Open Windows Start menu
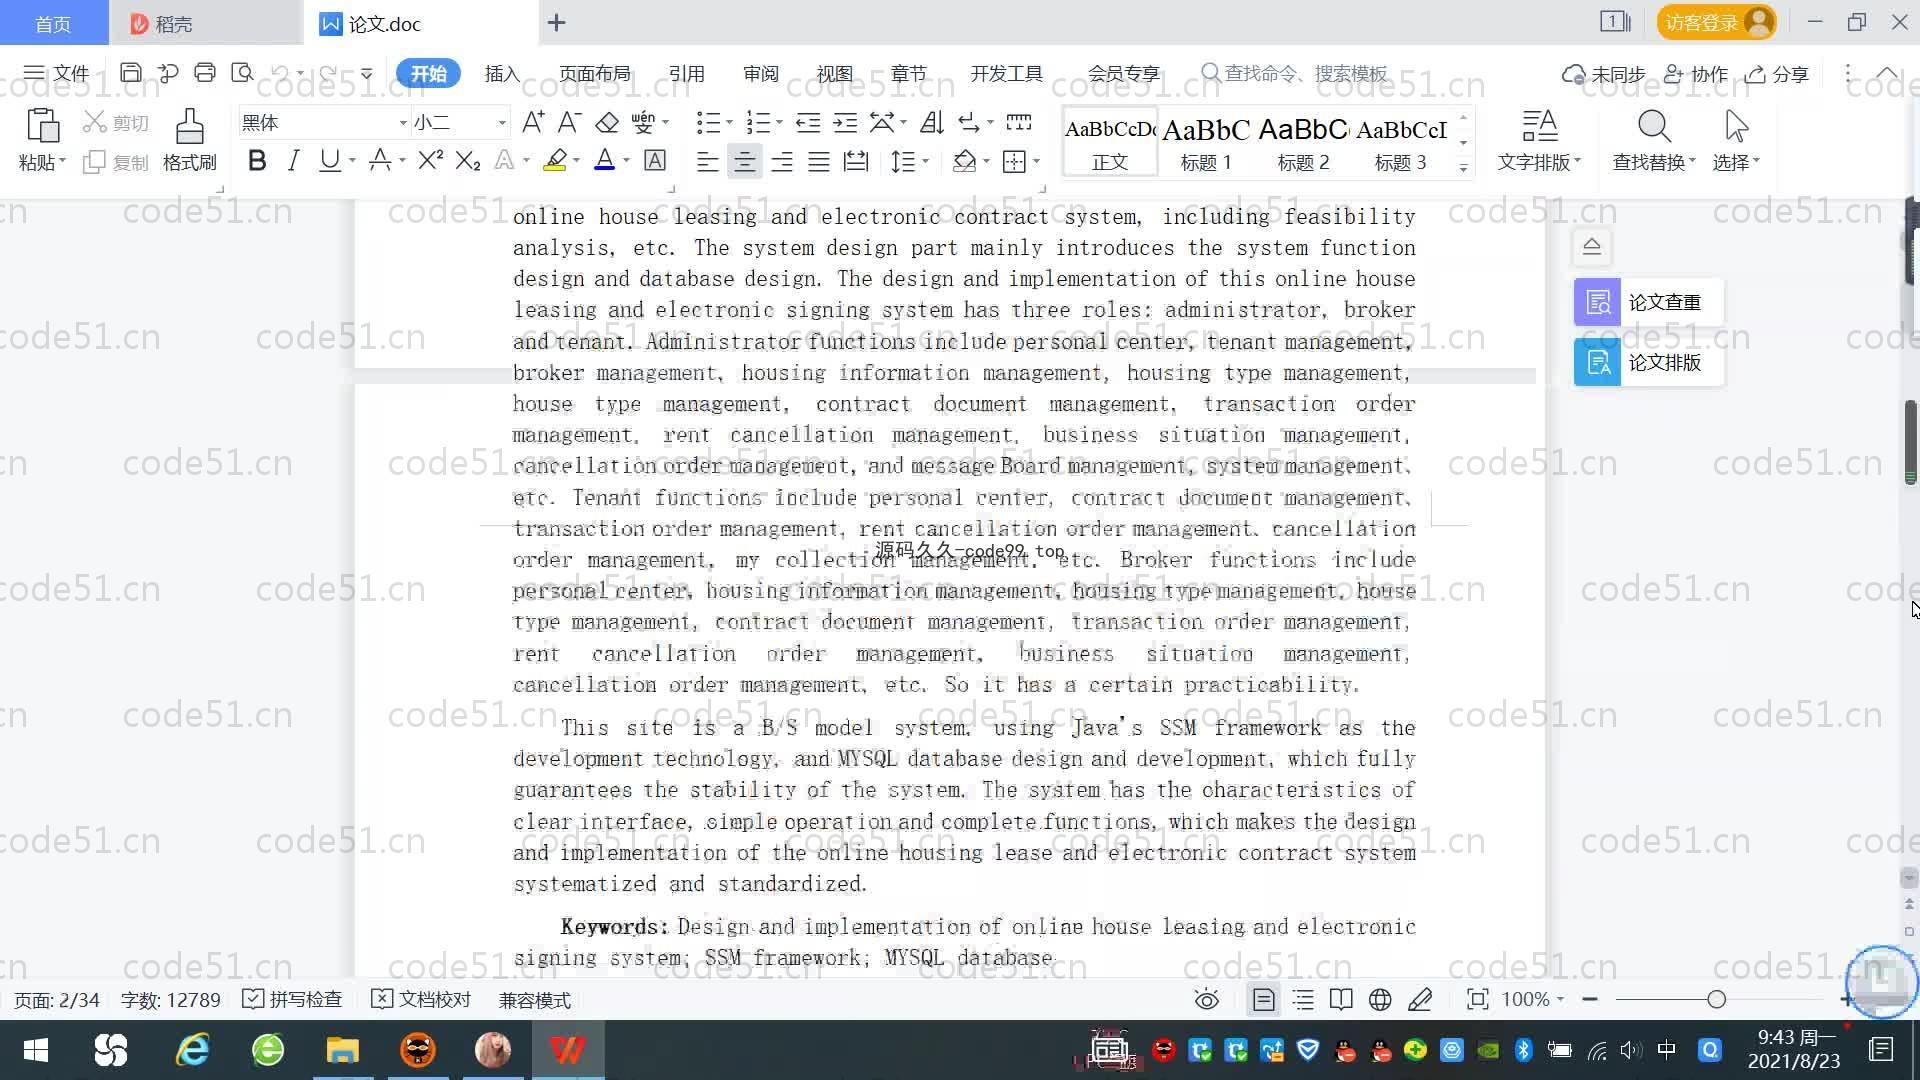 tap(36, 1050)
